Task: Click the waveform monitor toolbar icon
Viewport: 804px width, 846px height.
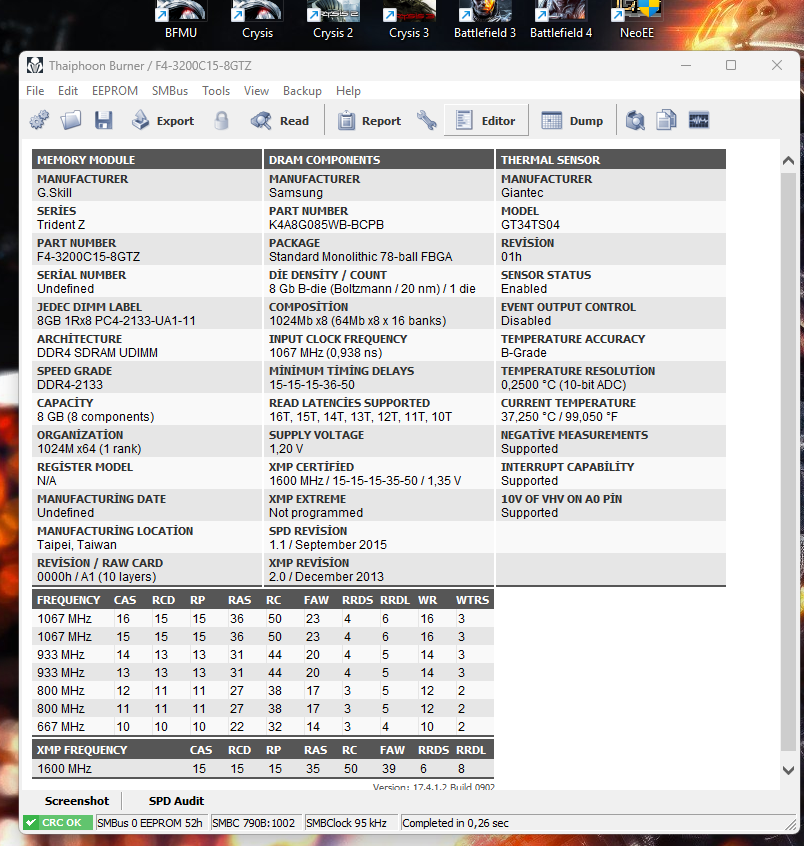Action: click(699, 120)
